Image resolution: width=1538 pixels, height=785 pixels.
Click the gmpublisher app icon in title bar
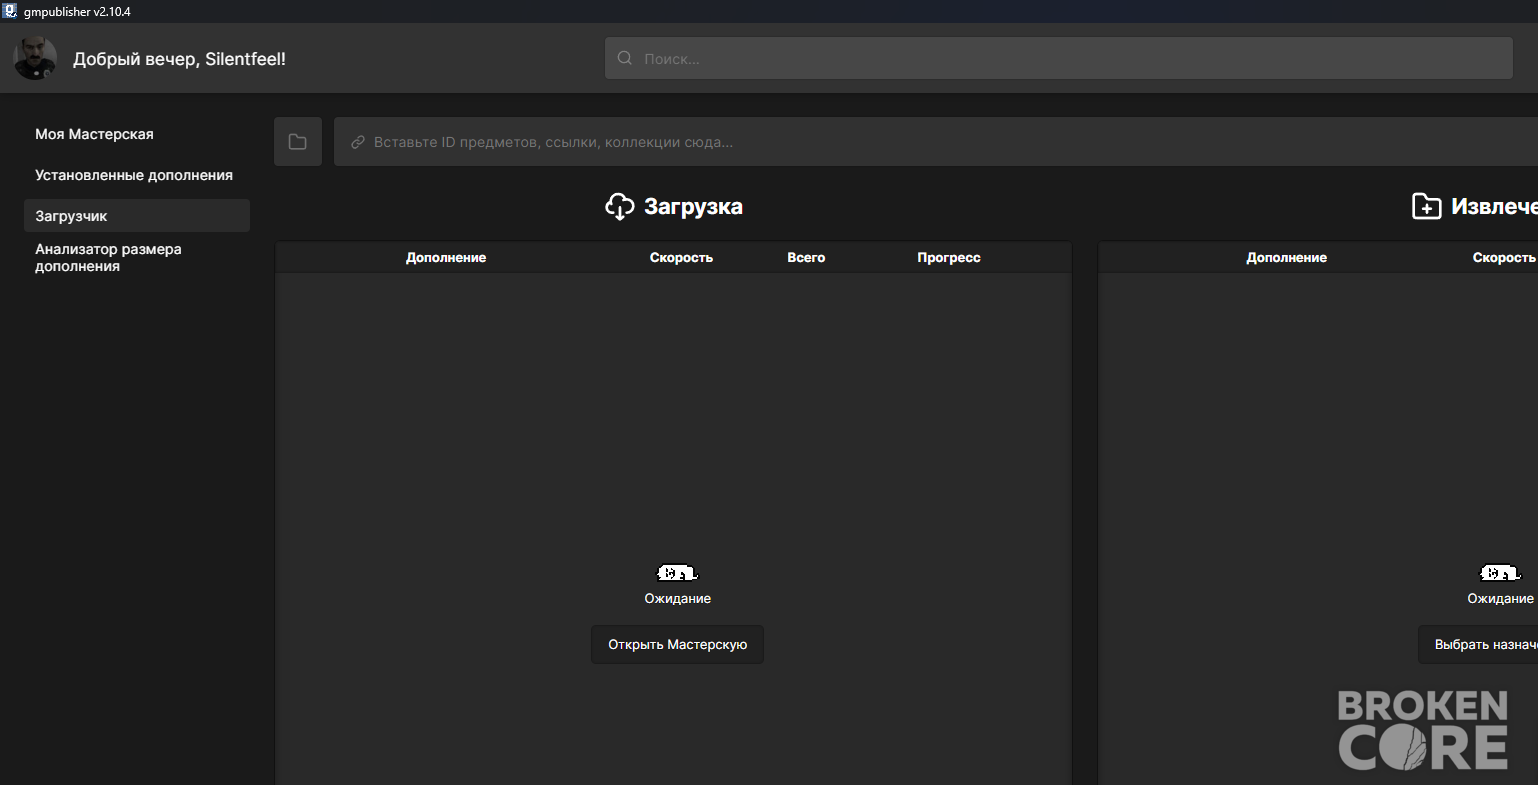click(x=10, y=11)
